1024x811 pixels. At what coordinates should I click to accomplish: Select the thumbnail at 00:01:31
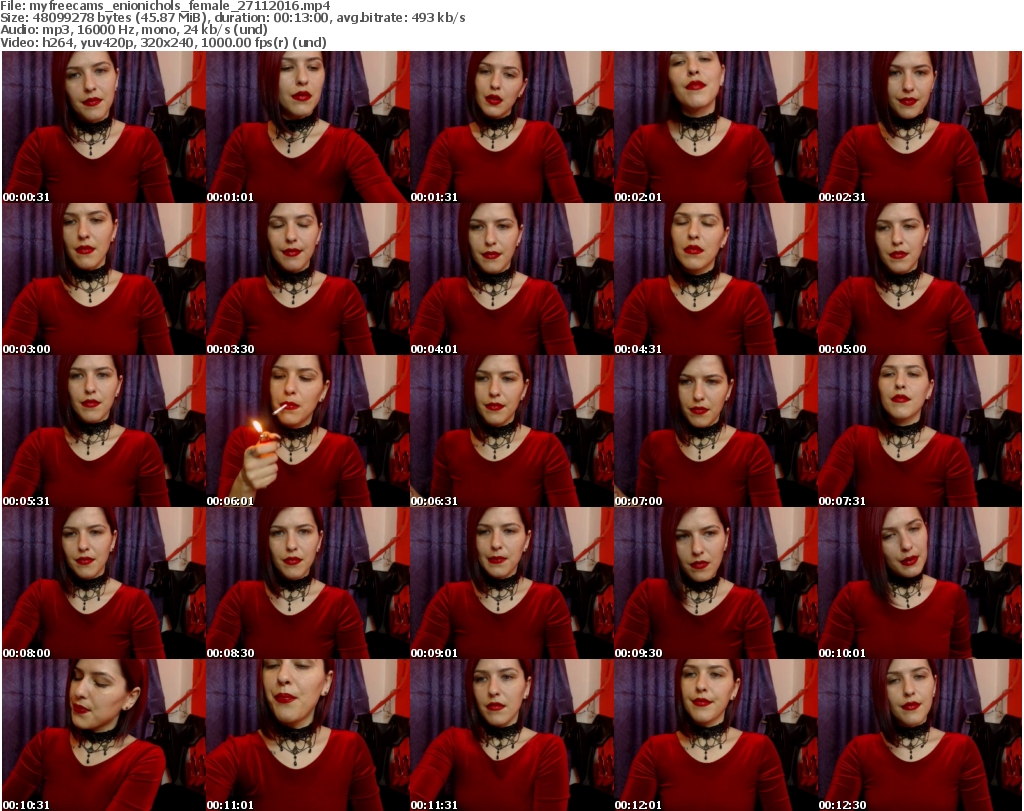coord(511,127)
